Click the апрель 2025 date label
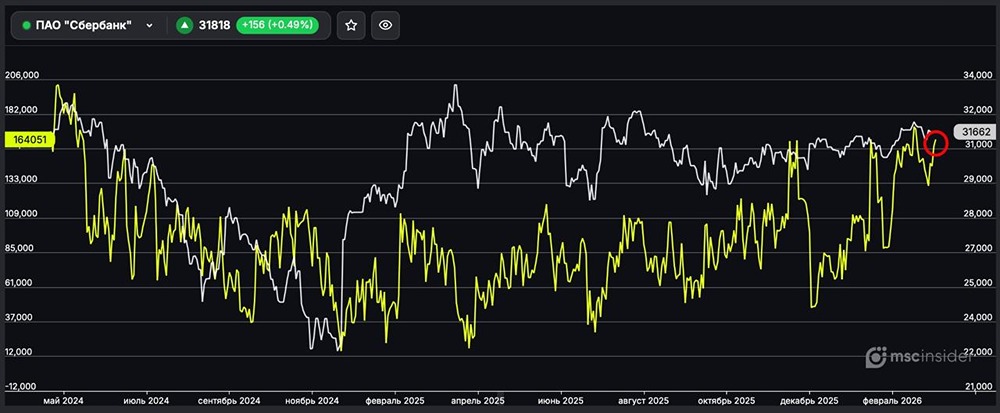Screen dimensions: 1000x413 (x=478, y=402)
